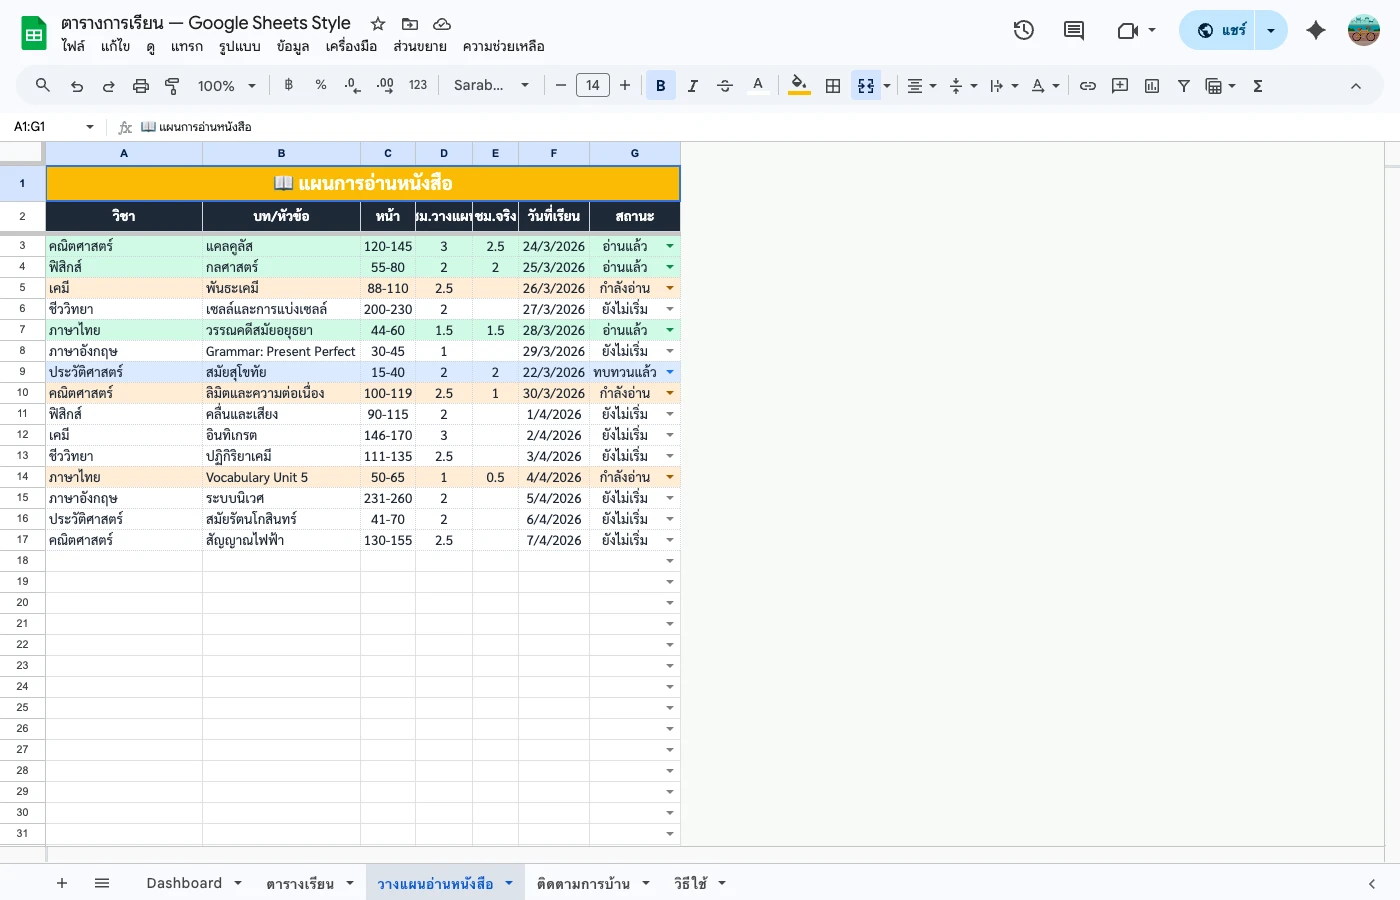The width and height of the screenshot is (1400, 900).
Task: Create a filter with the funnel icon
Action: 1183,85
